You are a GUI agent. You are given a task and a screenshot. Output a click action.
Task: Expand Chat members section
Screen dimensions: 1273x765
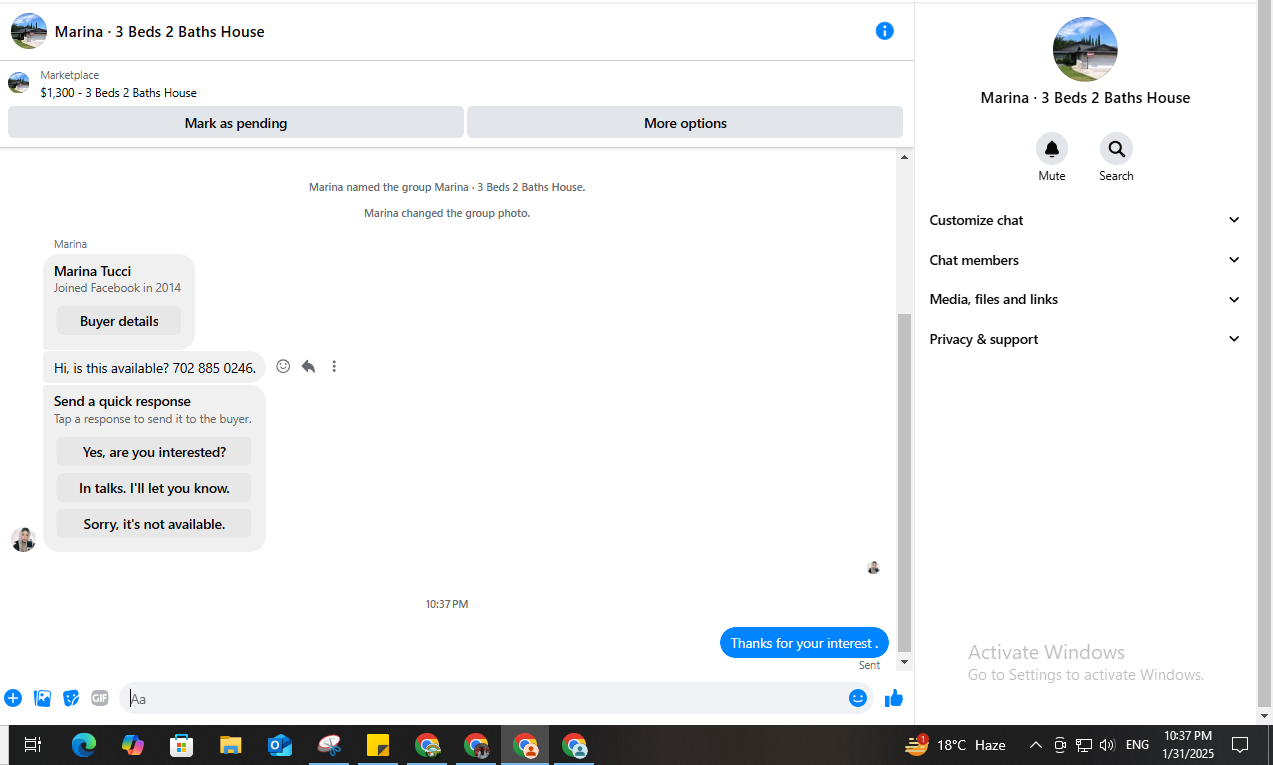pyautogui.click(x=1085, y=260)
